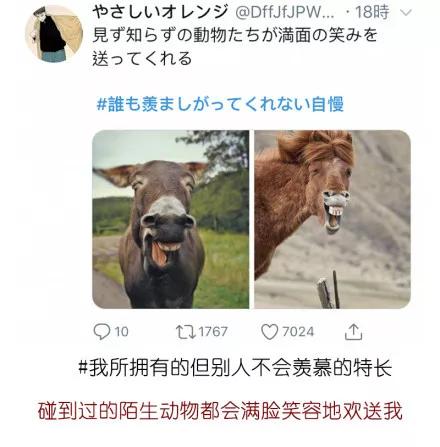The image size is (440, 447).
Task: Select the tweet text 送ってくれる line
Action: pos(142,58)
